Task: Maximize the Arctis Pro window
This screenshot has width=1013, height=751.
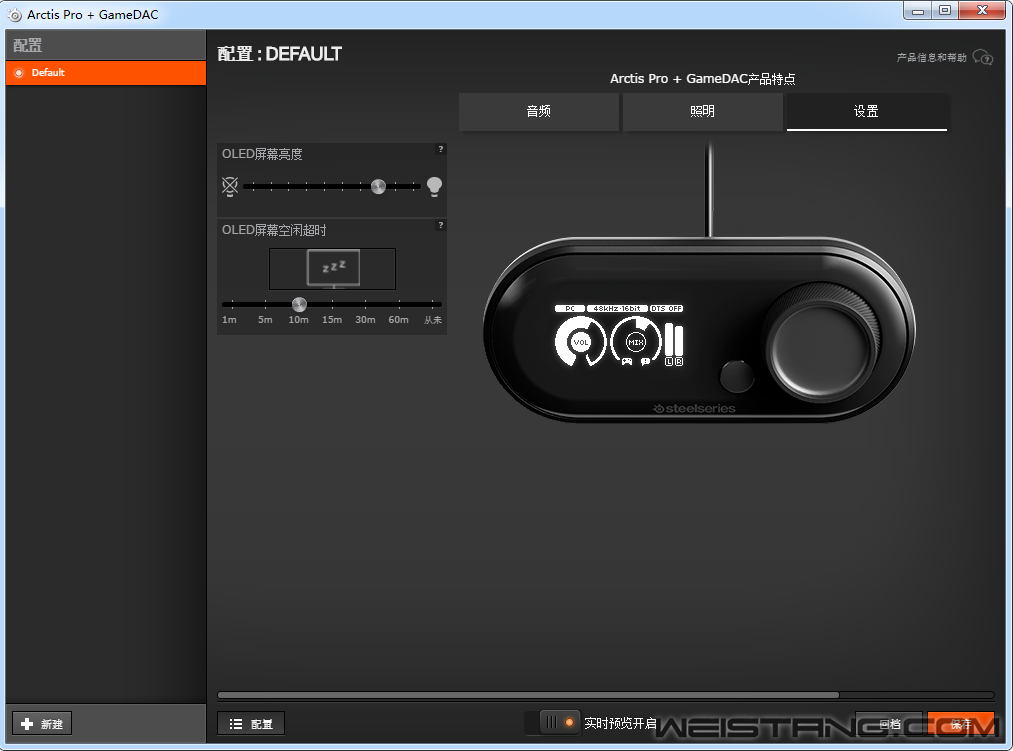Action: [x=945, y=11]
